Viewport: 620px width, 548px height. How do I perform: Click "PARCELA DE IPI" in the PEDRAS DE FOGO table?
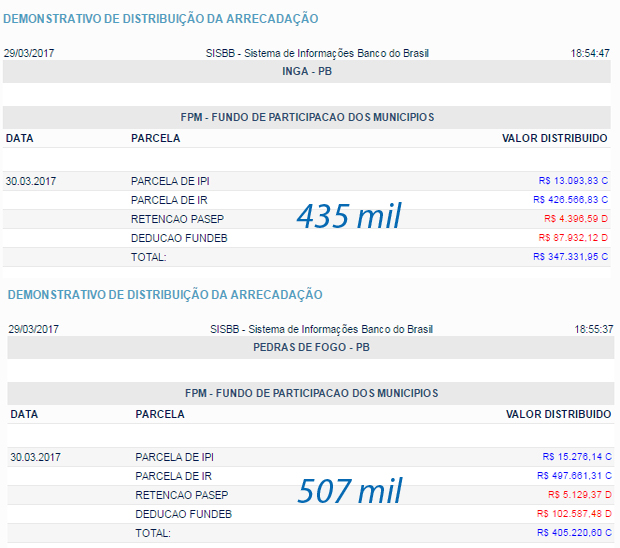174,457
